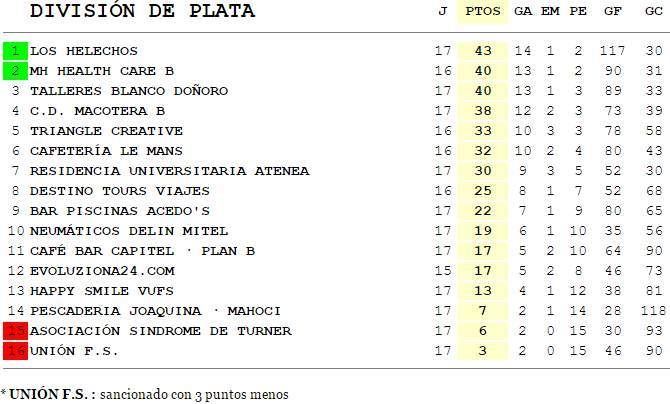The width and height of the screenshot is (670, 404).
Task: Click the green position 1 badge
Action: click(x=15, y=51)
